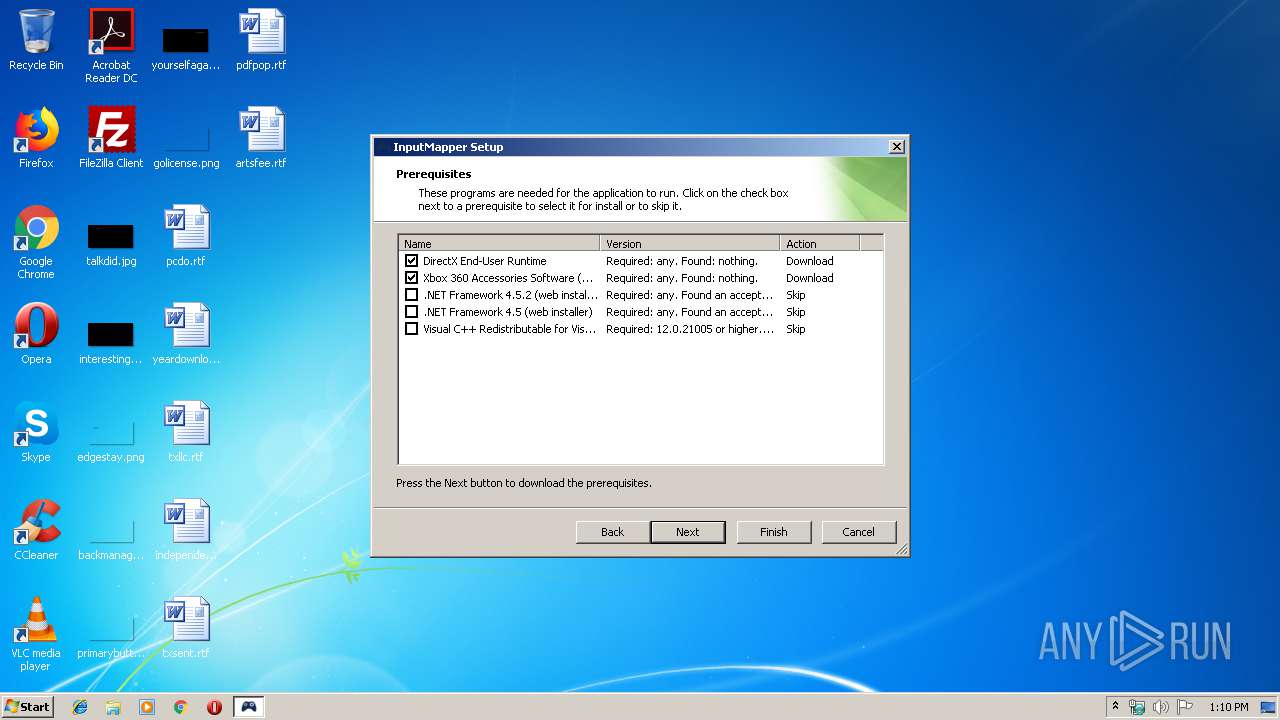
Task: Close the InputMapper Setup window
Action: pos(896,147)
